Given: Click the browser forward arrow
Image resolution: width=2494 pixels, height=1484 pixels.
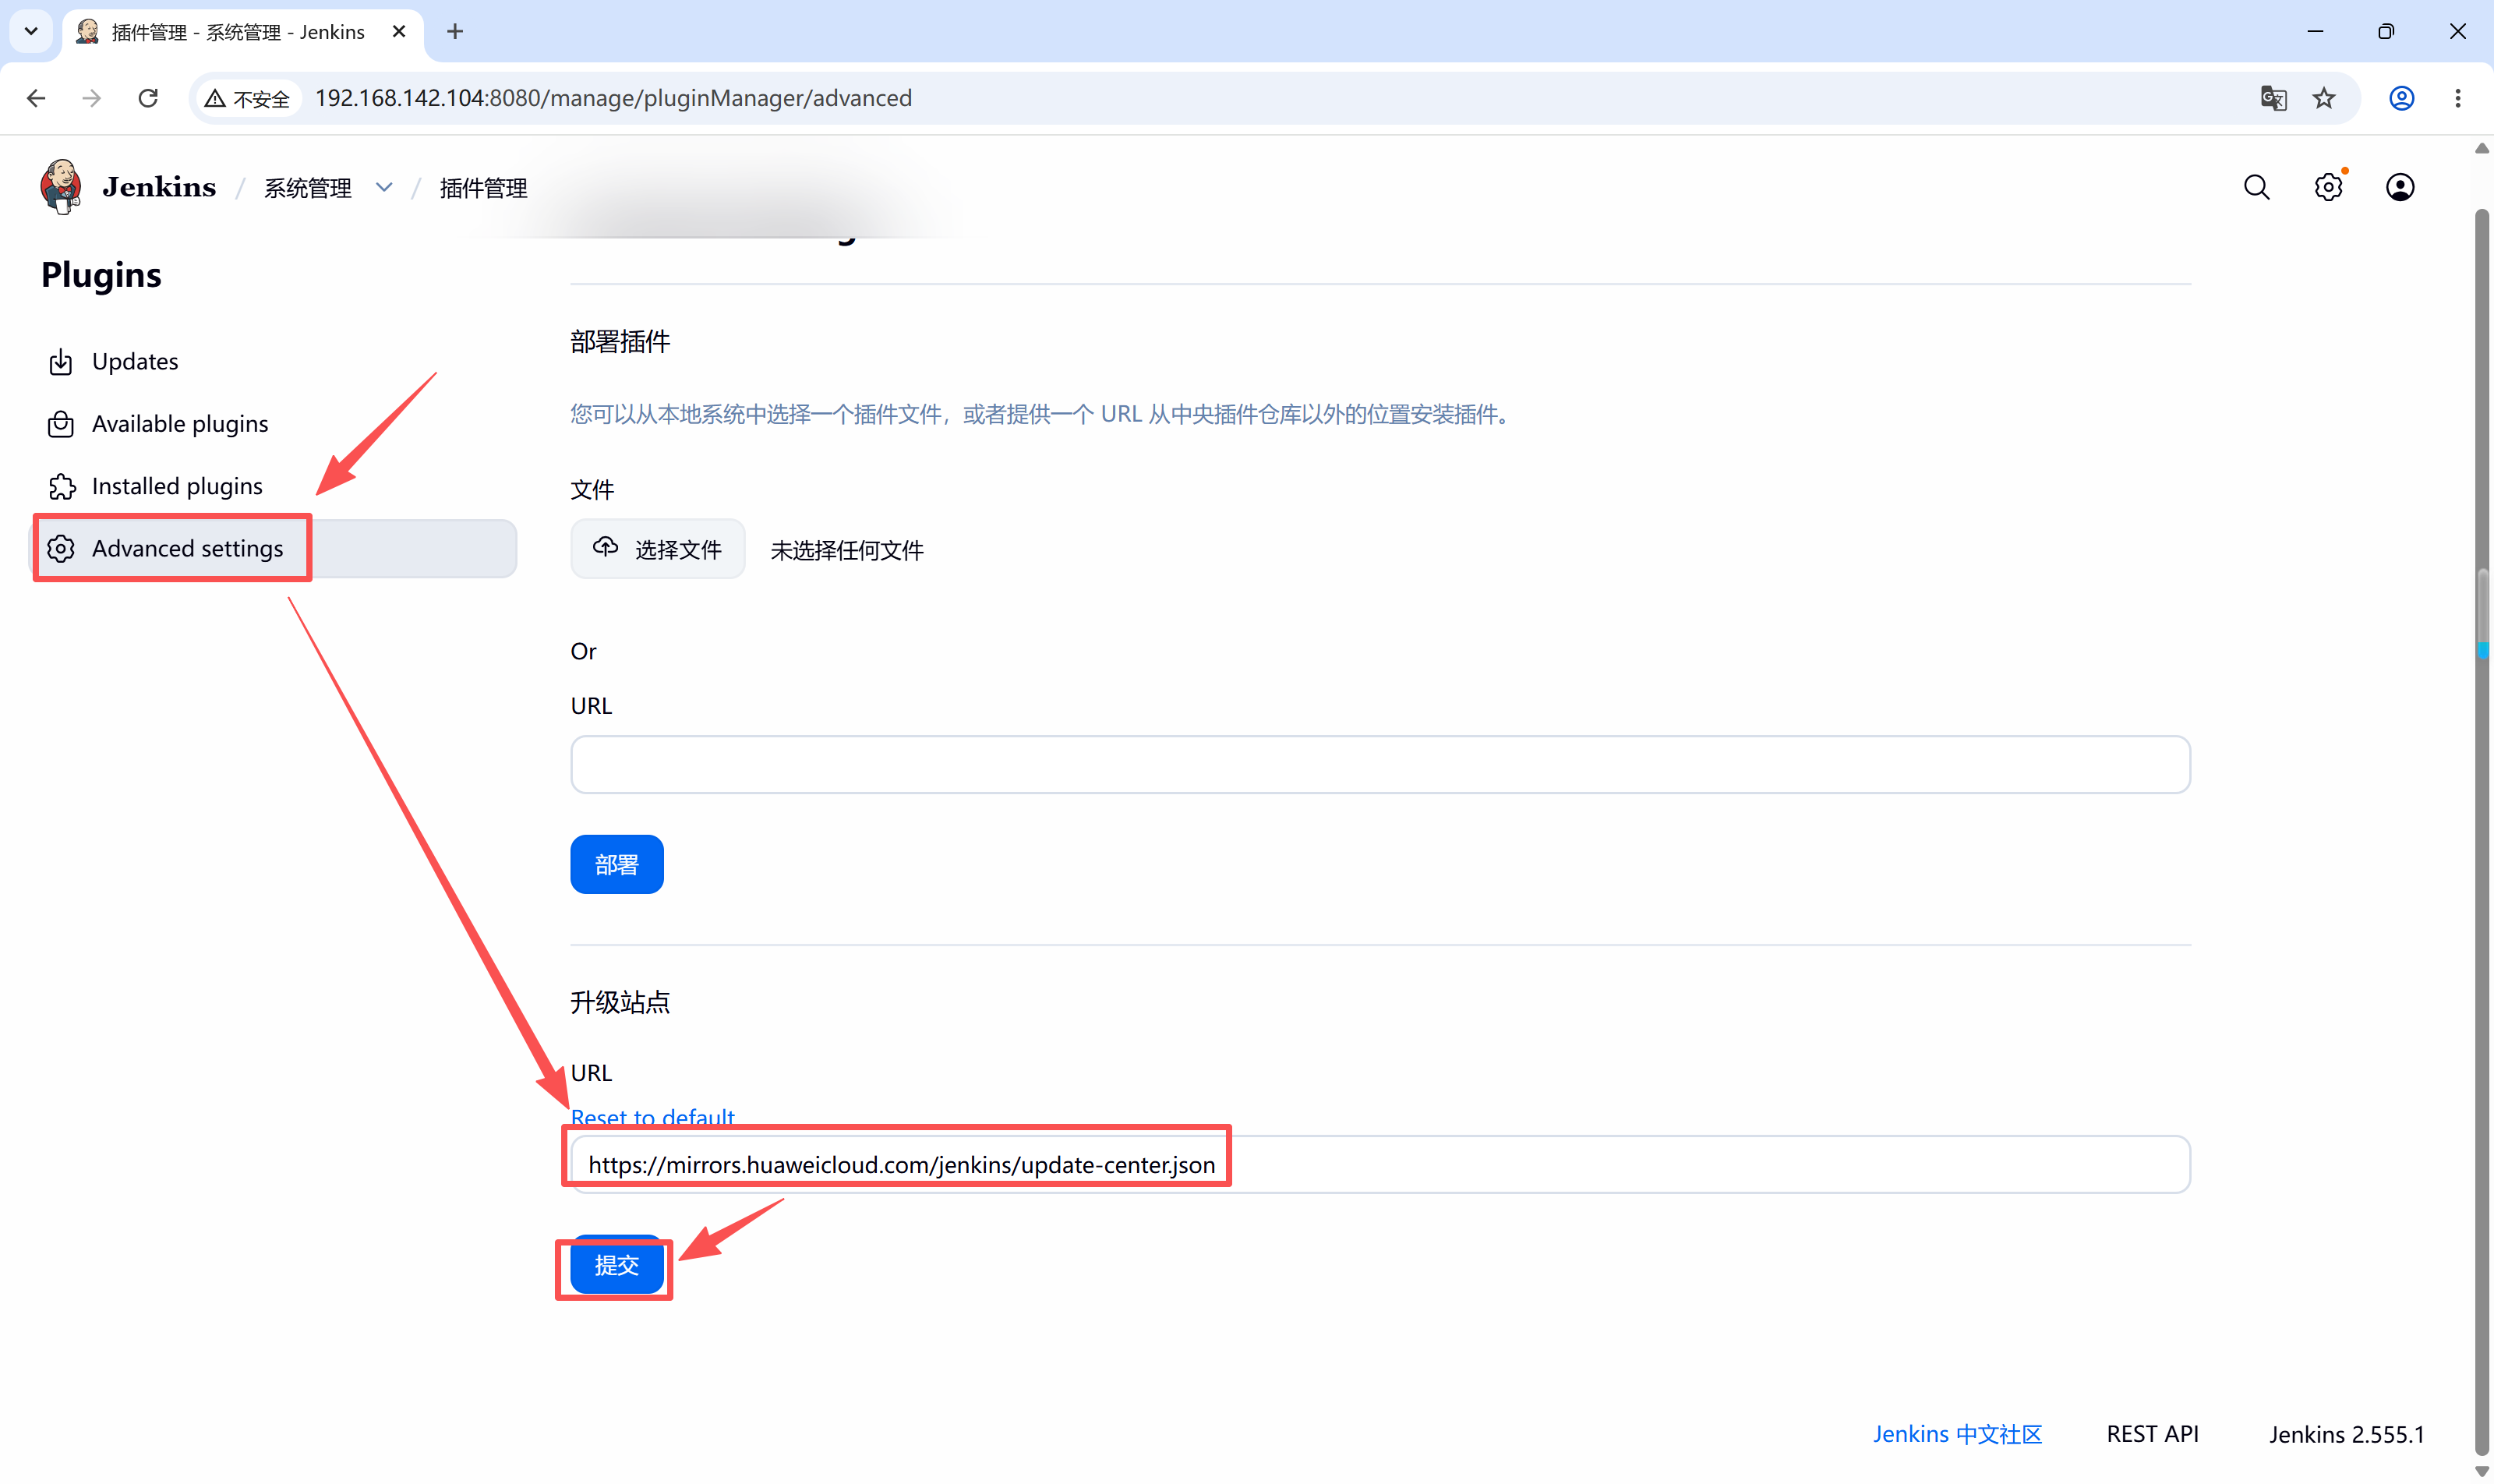Looking at the screenshot, I should [x=92, y=98].
